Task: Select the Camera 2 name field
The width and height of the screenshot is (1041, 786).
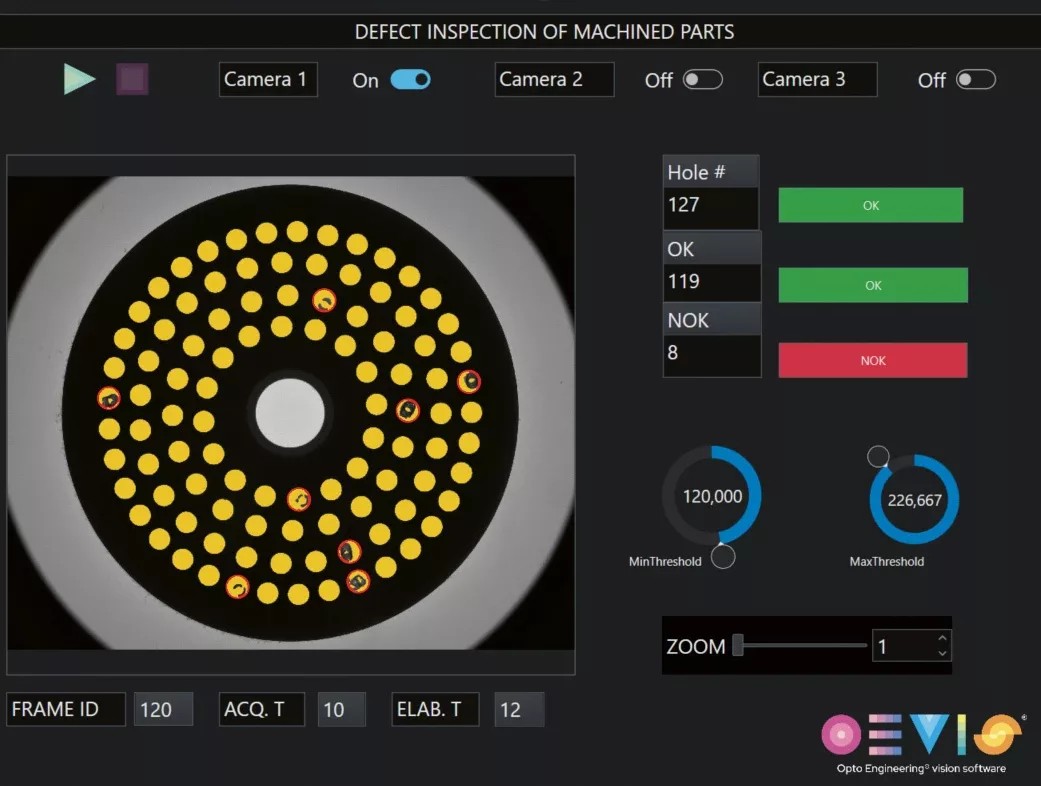Action: click(x=554, y=80)
